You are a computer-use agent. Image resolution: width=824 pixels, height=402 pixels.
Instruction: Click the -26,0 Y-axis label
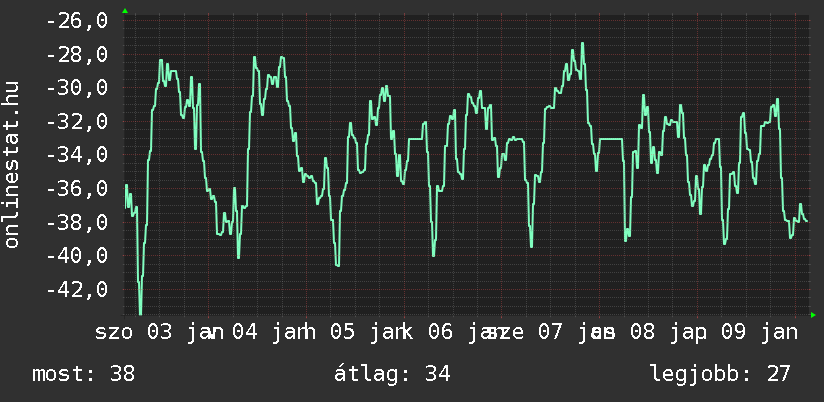click(78, 21)
